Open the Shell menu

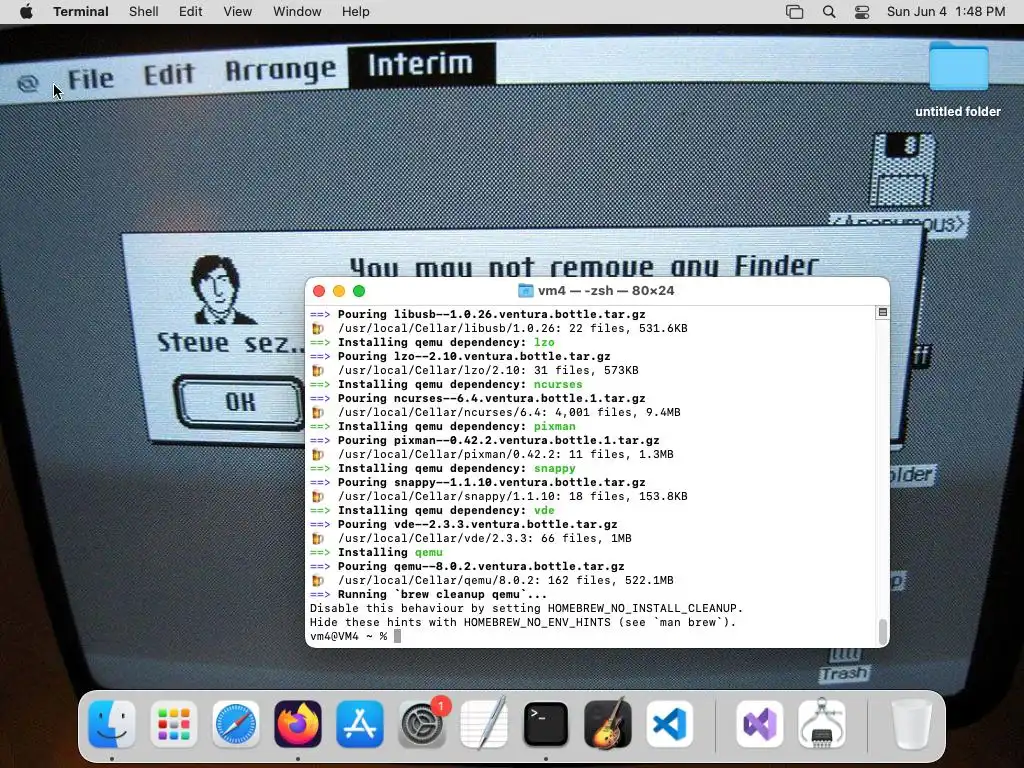pos(144,12)
